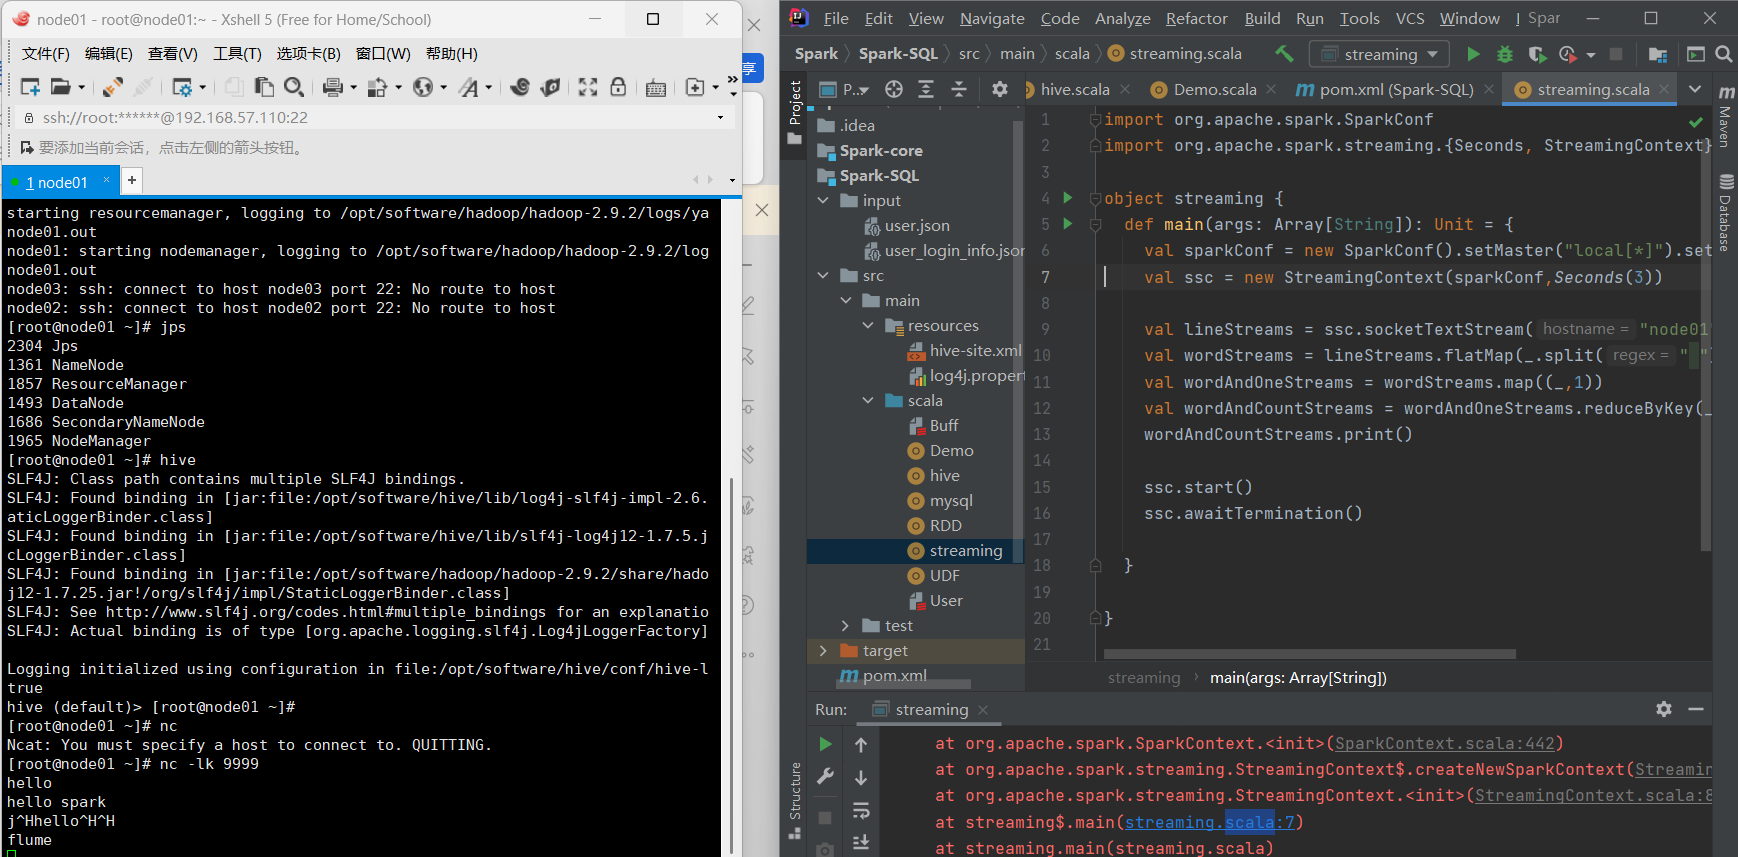Toggle the Project tool window stripe button

tap(795, 111)
